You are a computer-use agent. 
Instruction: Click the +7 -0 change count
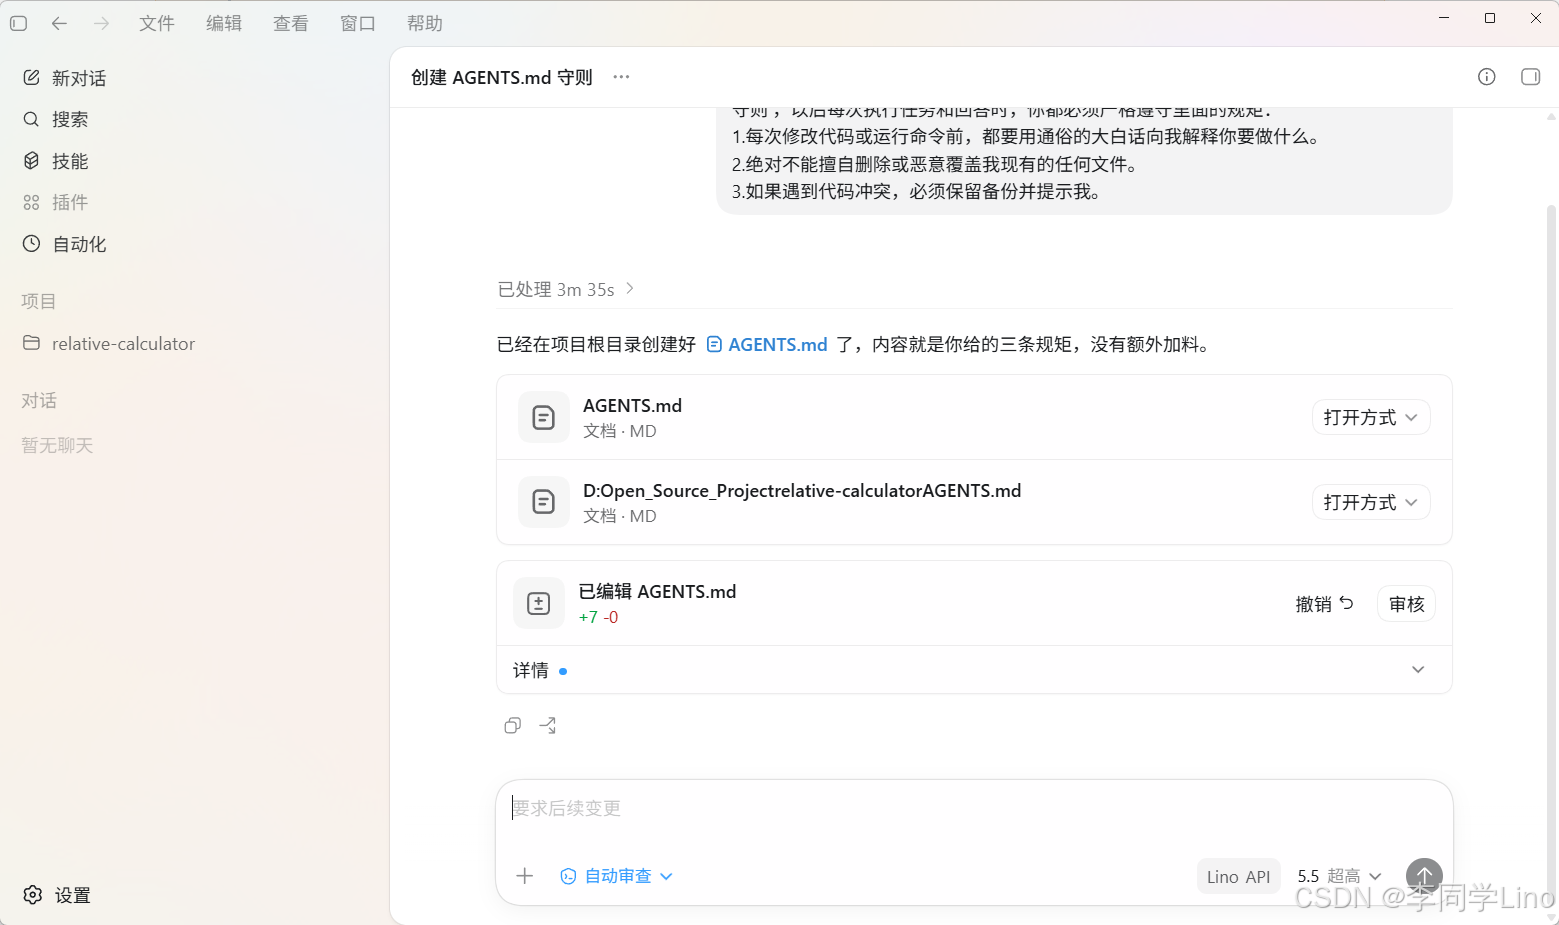pos(598,617)
